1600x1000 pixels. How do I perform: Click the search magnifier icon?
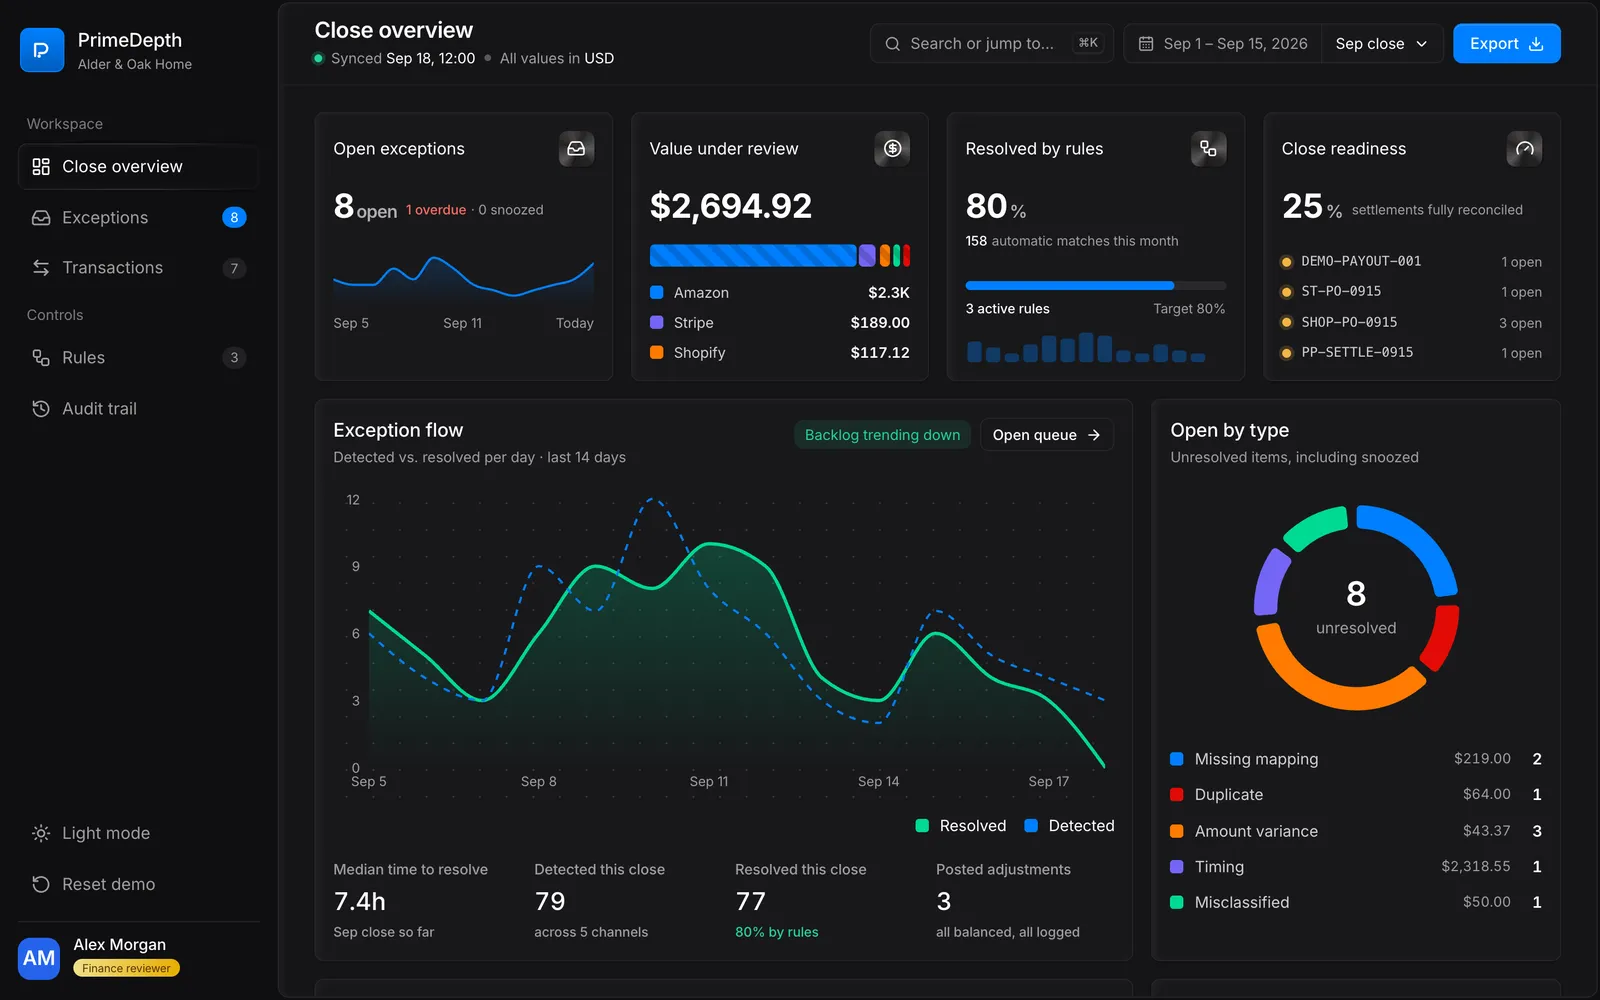click(892, 44)
